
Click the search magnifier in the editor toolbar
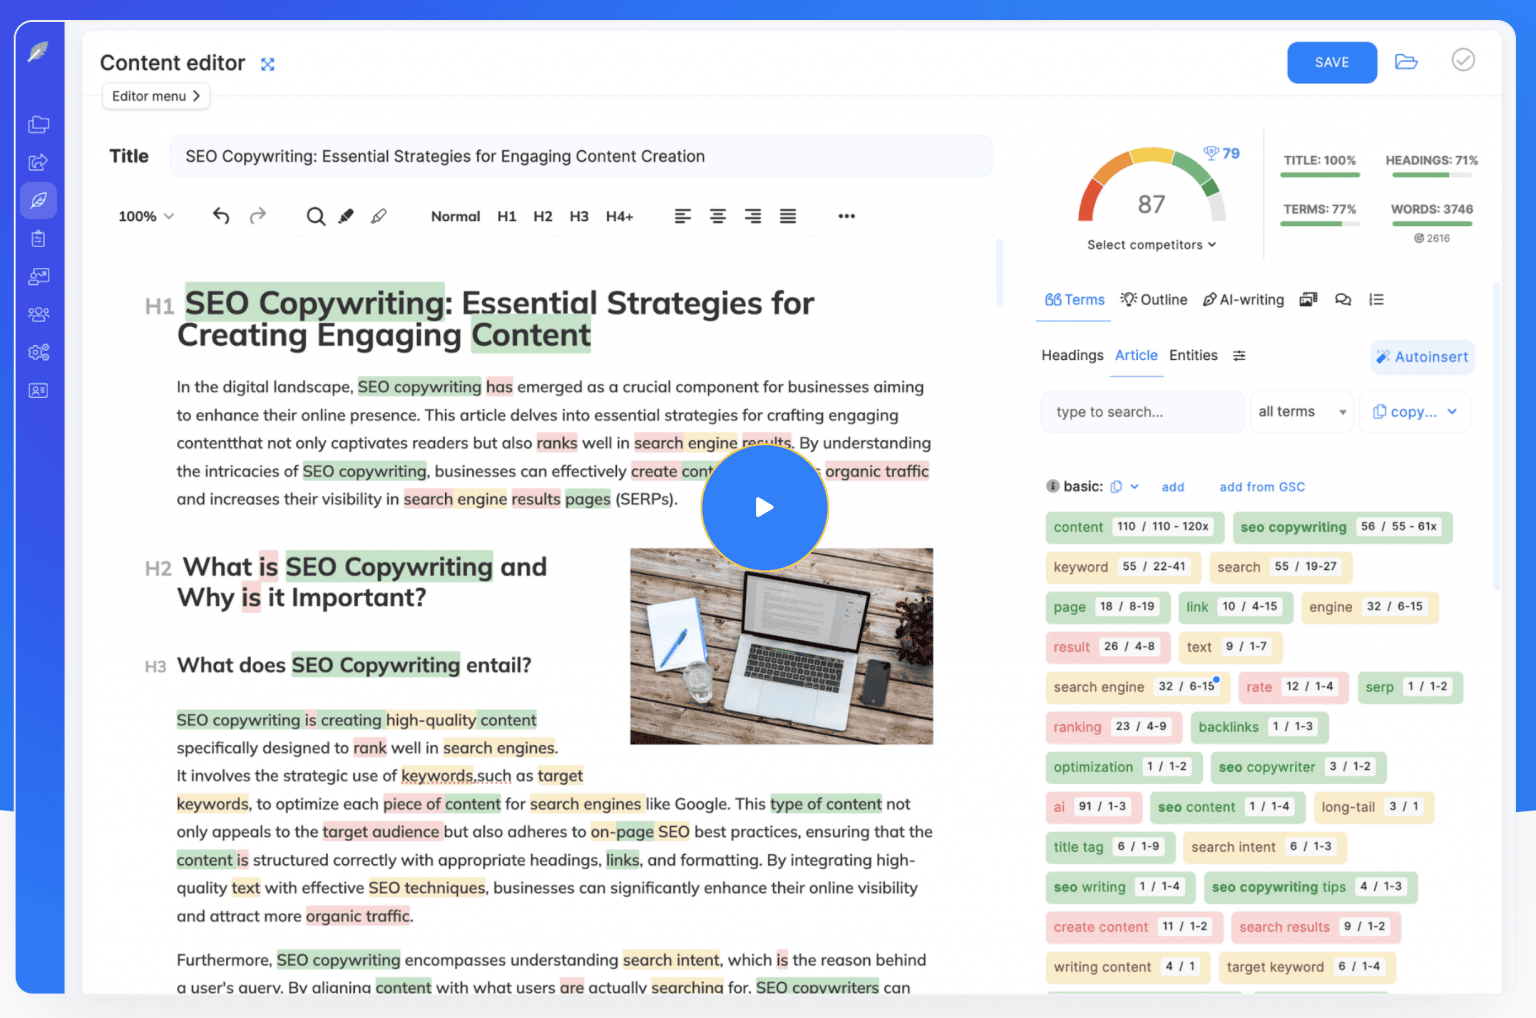(x=315, y=216)
